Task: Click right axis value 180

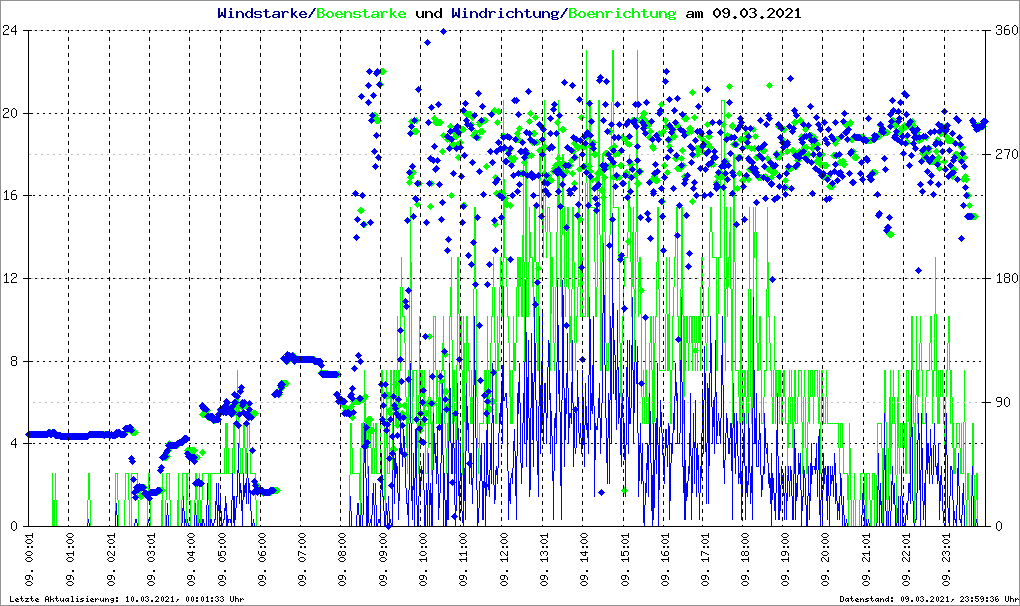Action: tap(1006, 278)
